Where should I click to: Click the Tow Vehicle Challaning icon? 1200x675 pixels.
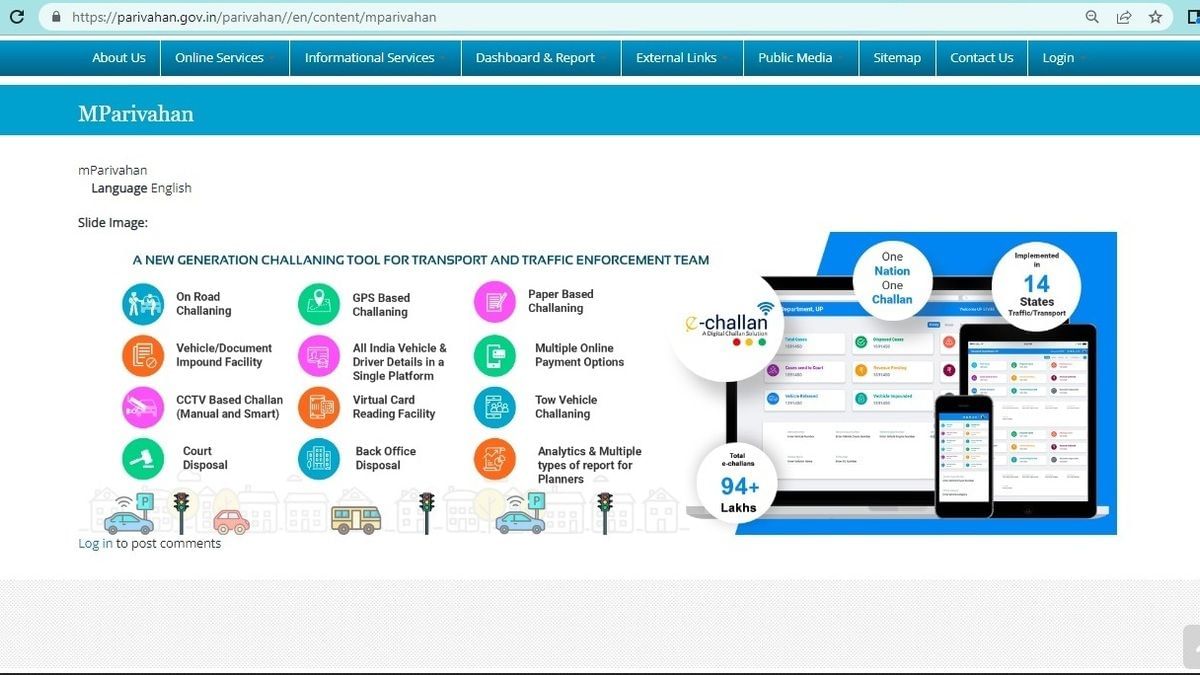pyautogui.click(x=493, y=407)
